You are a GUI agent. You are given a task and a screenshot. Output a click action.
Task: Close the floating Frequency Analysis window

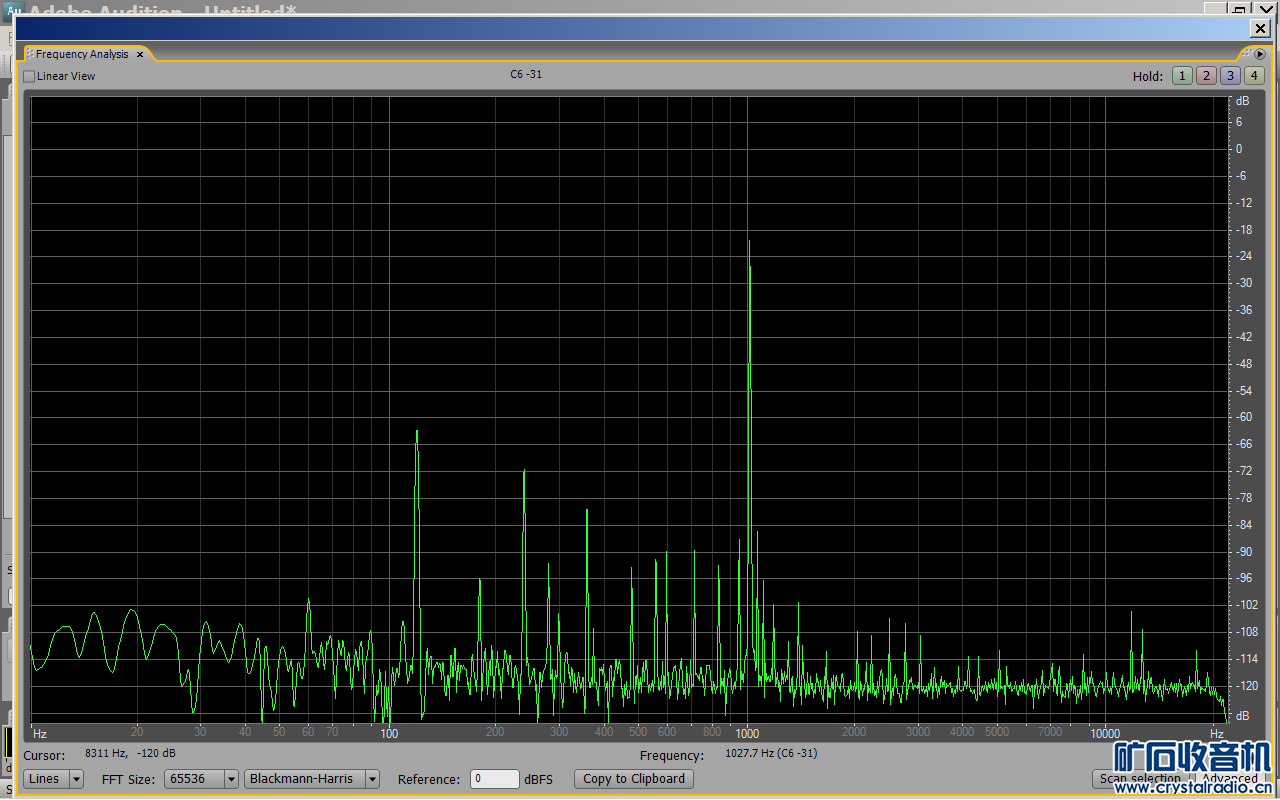(x=1260, y=29)
